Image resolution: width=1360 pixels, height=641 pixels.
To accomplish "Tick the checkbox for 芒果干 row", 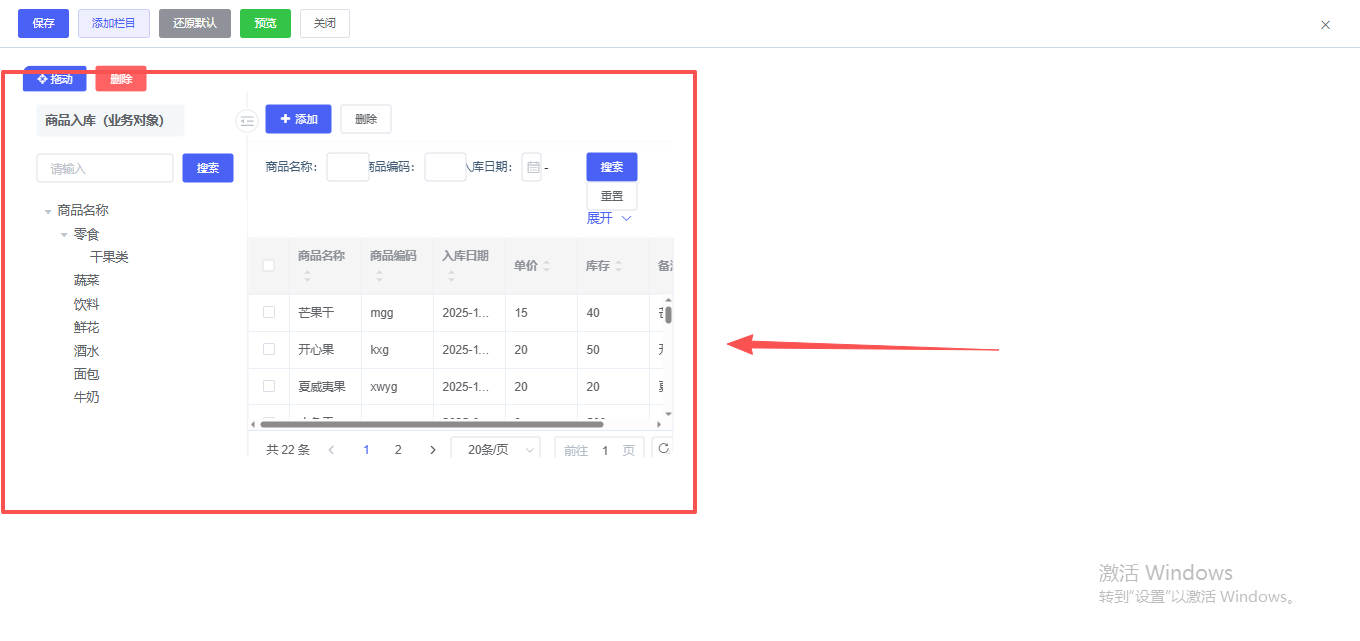I will pyautogui.click(x=268, y=312).
